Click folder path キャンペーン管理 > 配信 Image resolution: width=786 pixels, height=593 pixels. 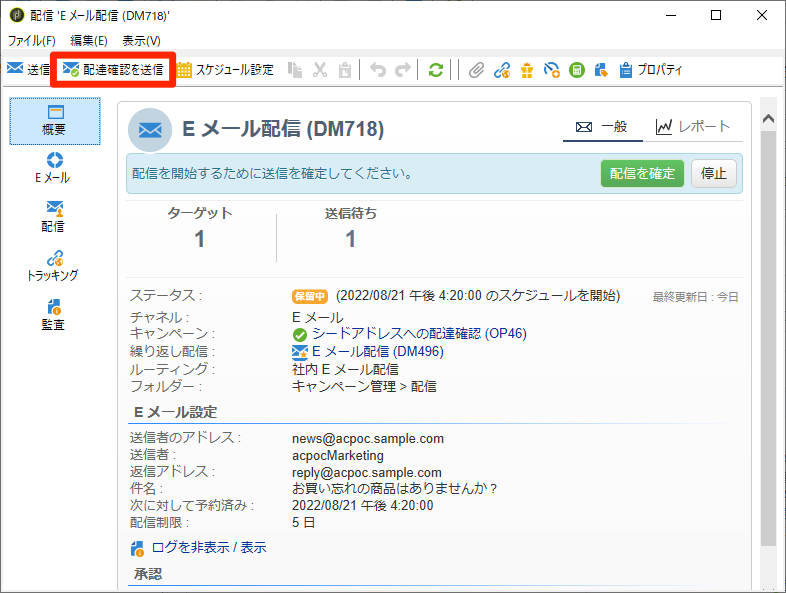[x=364, y=386]
